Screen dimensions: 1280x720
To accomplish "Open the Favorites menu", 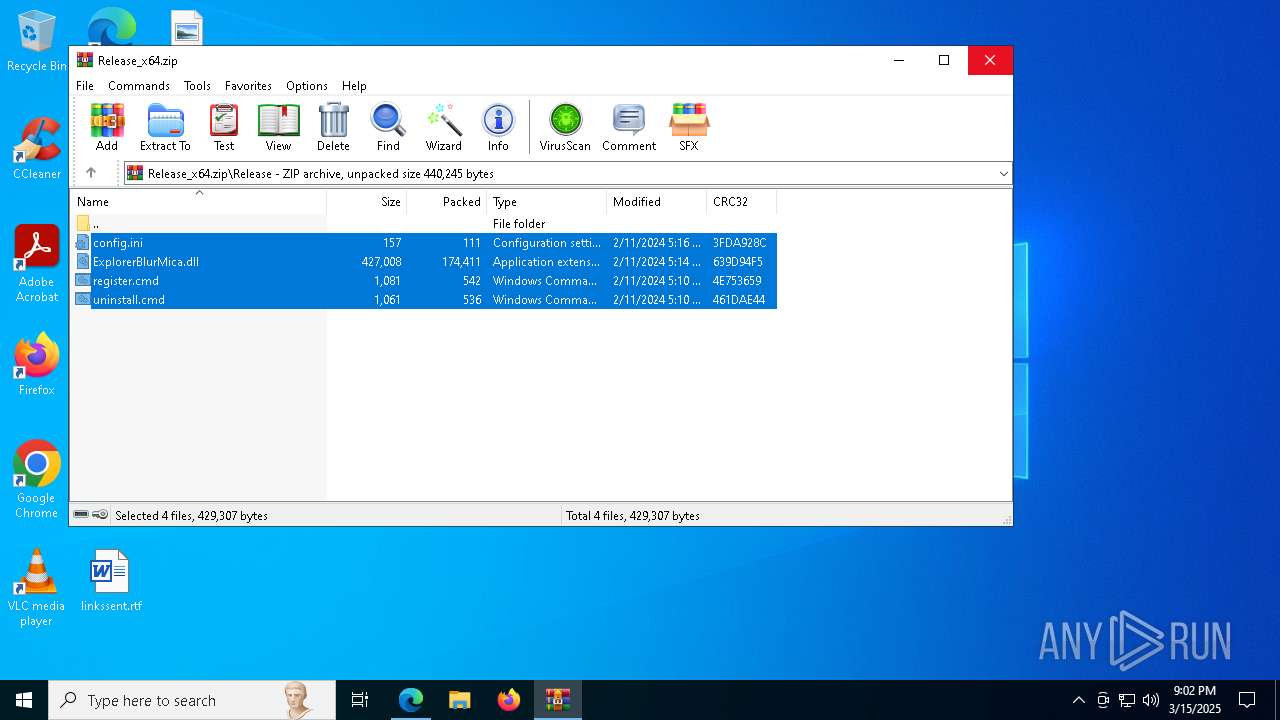I will pos(248,86).
